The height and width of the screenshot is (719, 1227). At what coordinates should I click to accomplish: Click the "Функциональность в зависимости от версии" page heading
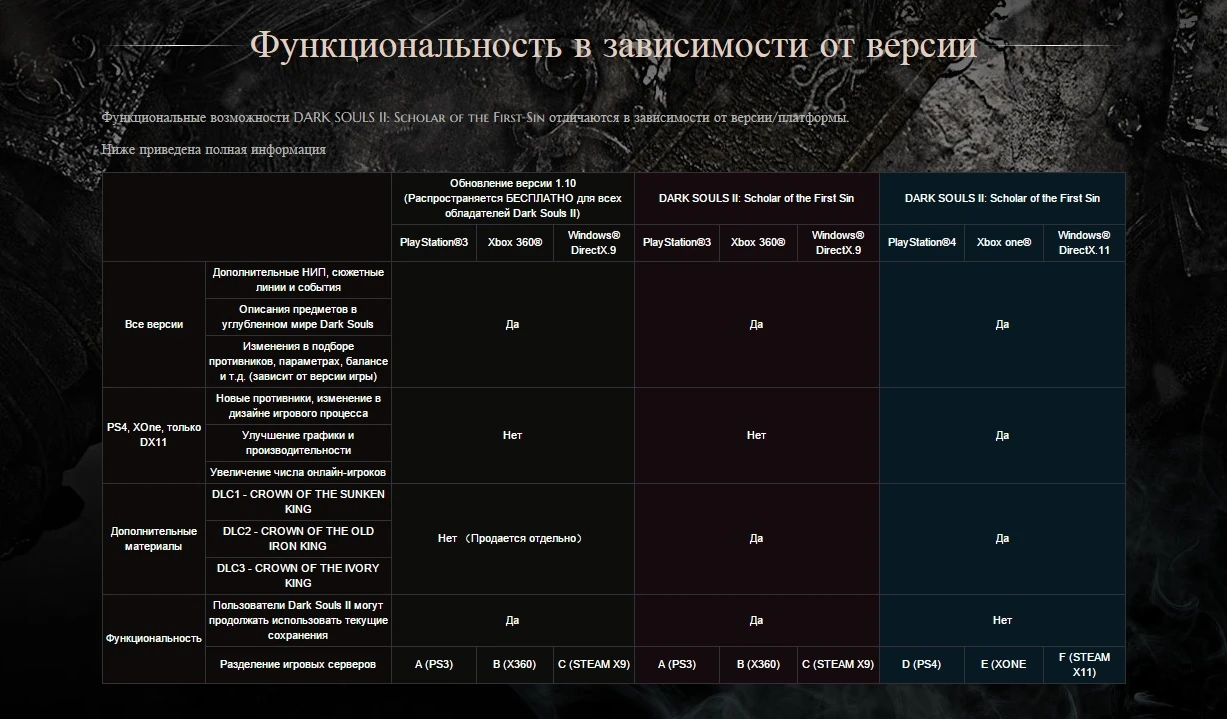coord(613,46)
